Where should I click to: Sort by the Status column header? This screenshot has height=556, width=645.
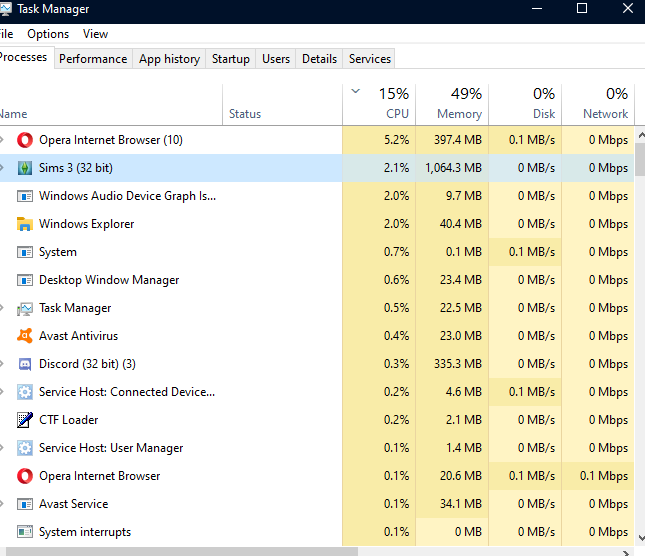(x=283, y=104)
